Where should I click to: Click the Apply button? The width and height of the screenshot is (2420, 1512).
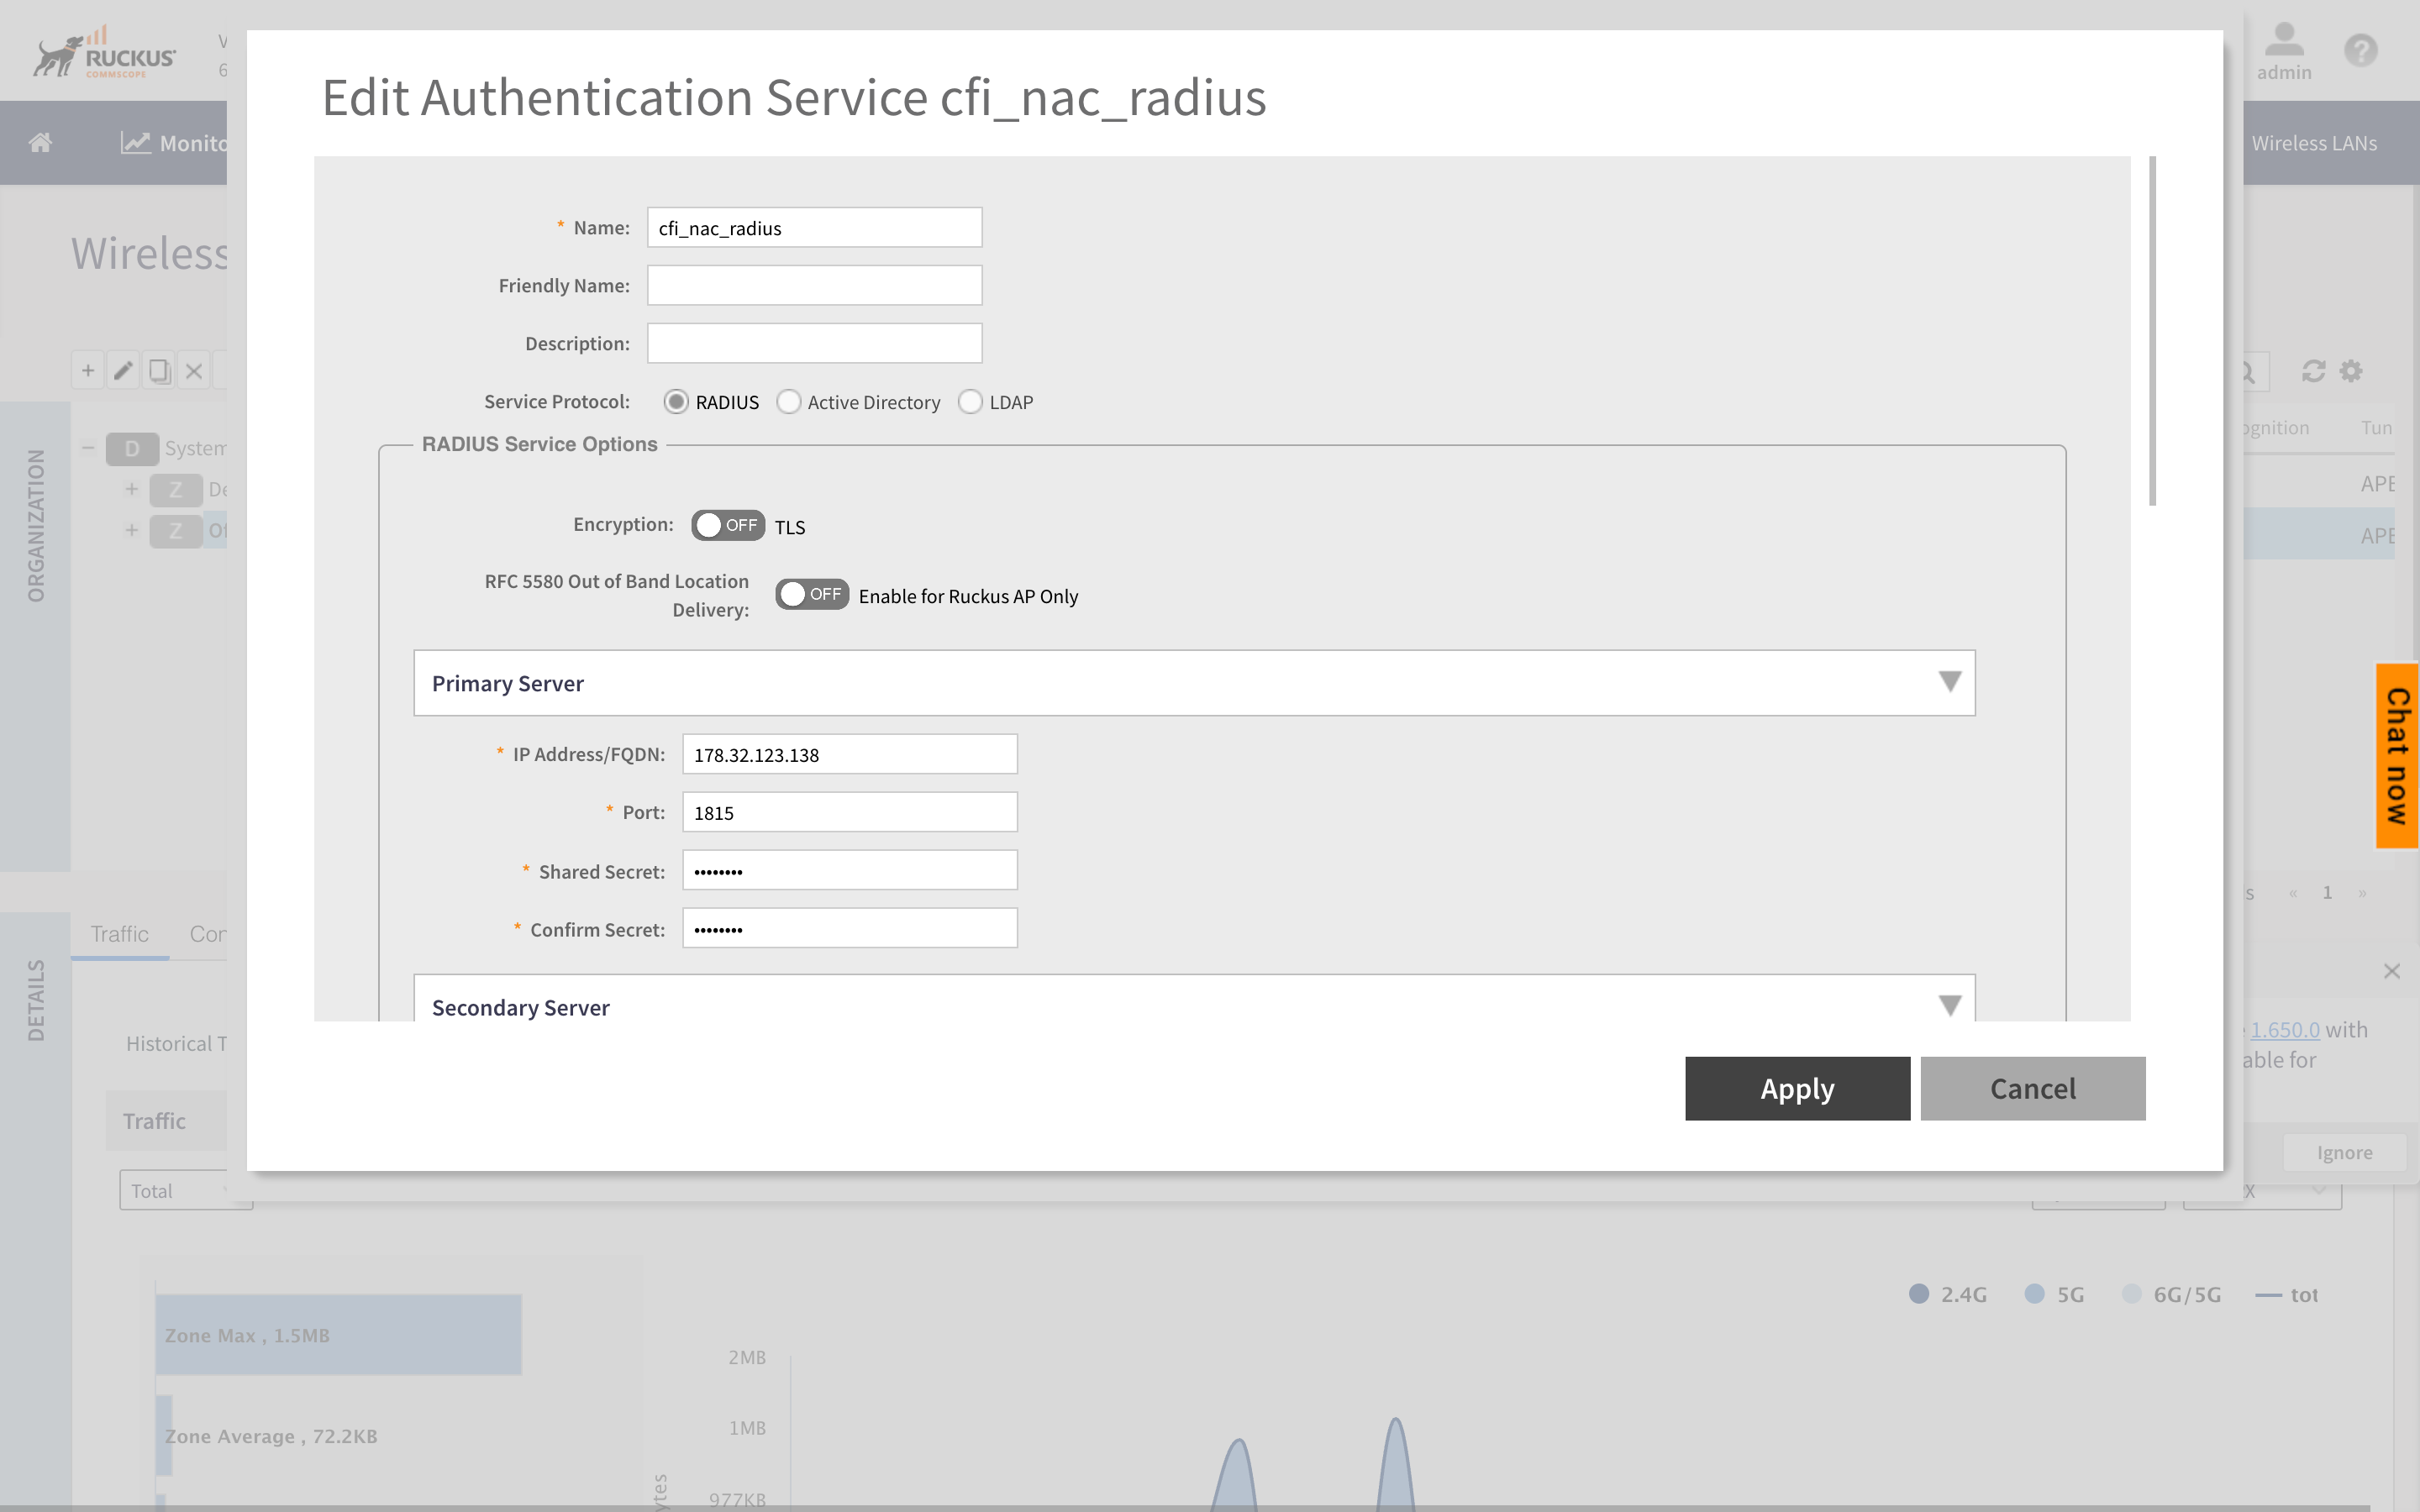click(x=1796, y=1088)
